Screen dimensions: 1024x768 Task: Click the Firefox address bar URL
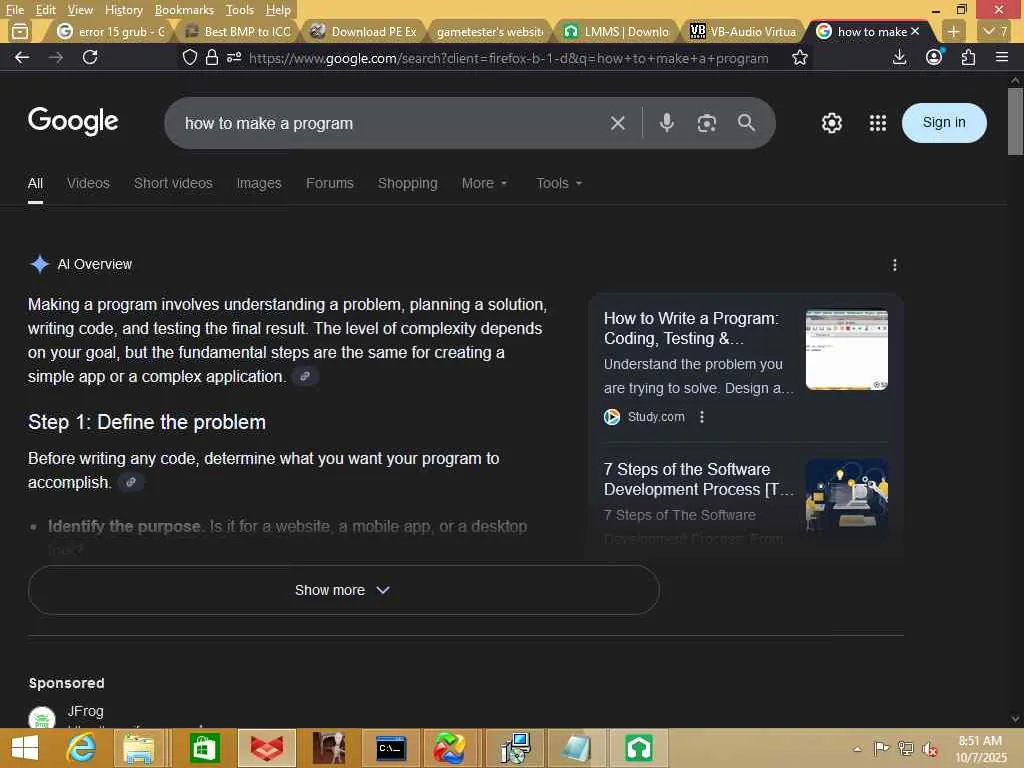(x=508, y=58)
